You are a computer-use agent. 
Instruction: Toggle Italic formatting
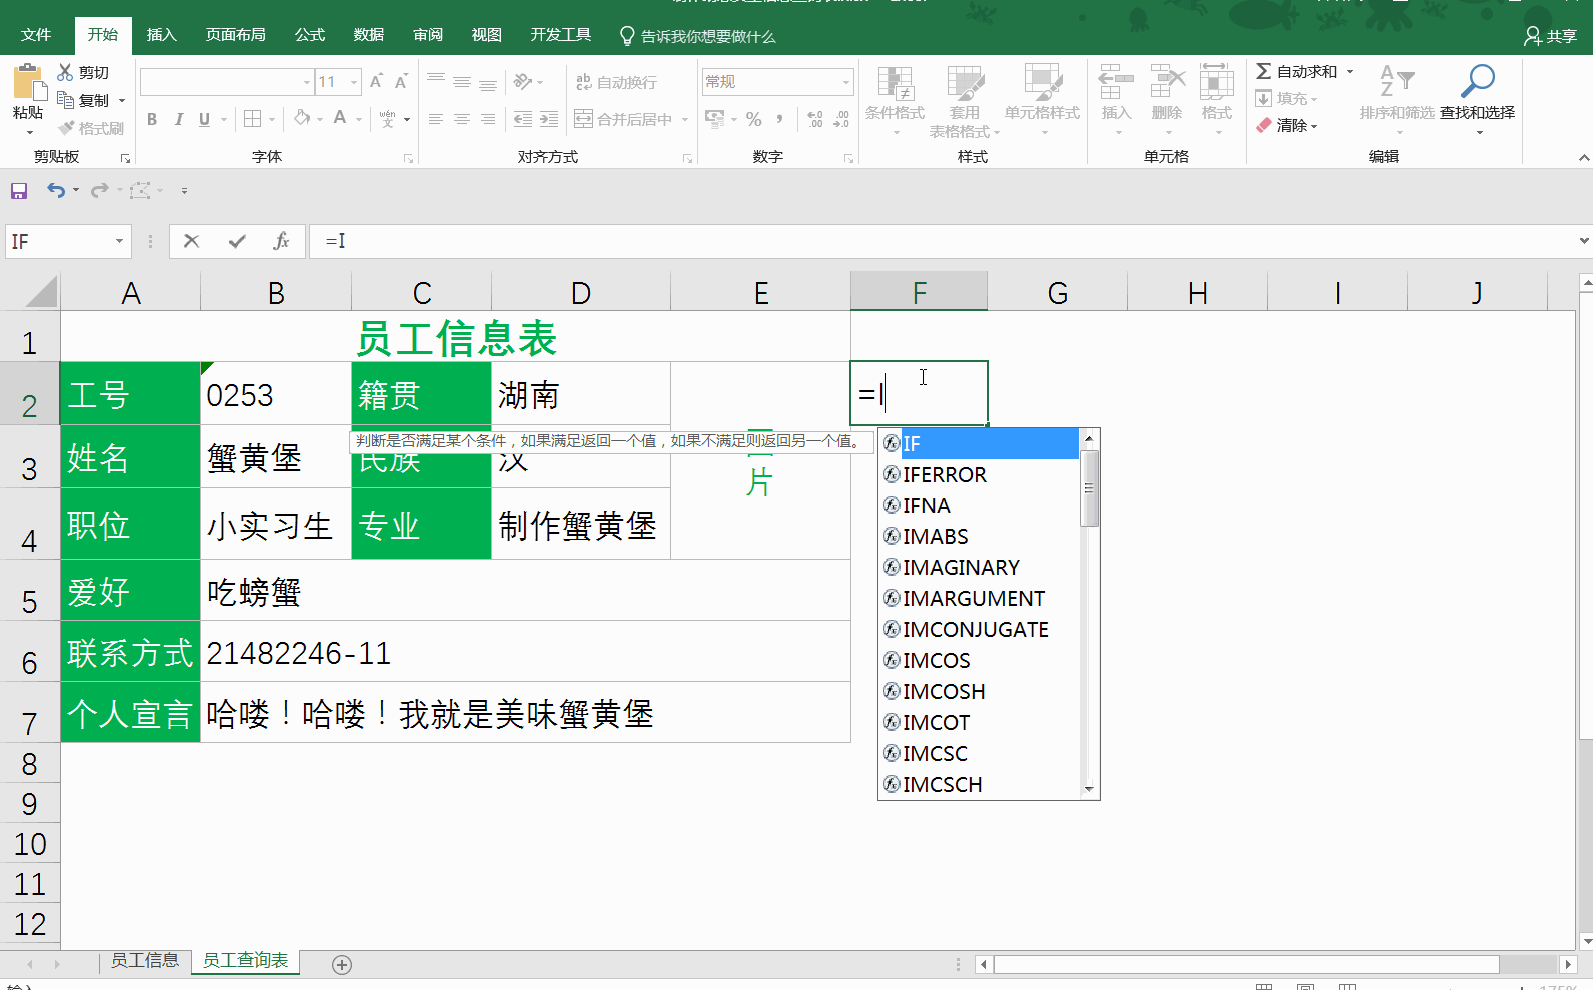click(178, 119)
